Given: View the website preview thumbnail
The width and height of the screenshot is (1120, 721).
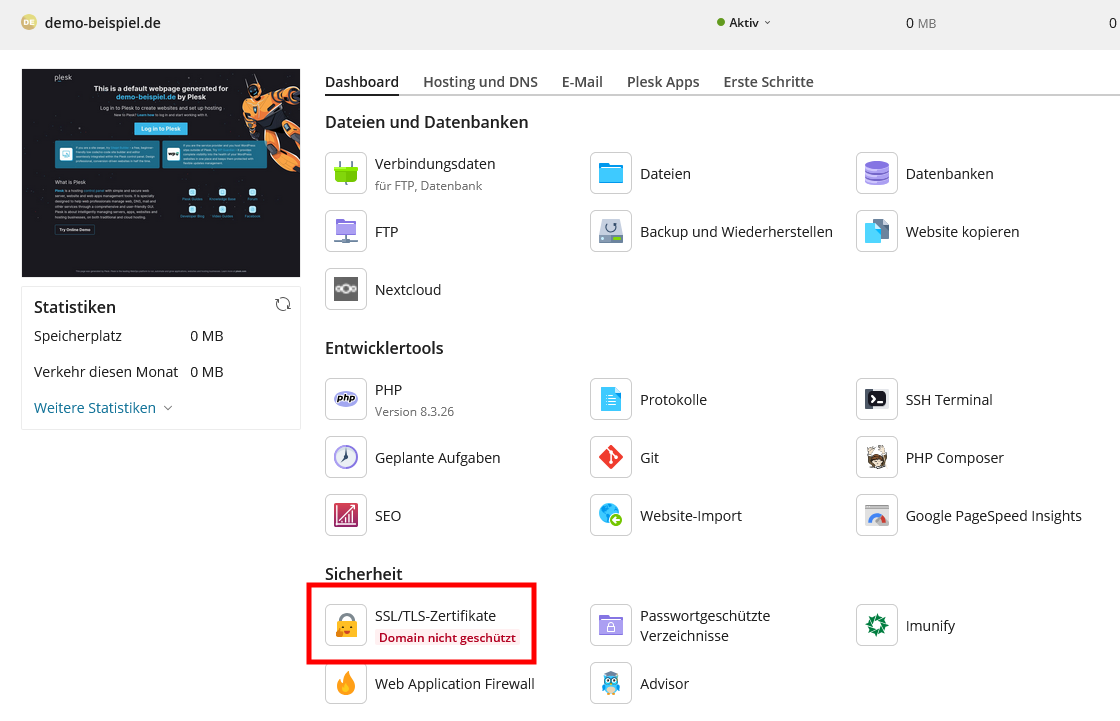Looking at the screenshot, I should 160,172.
